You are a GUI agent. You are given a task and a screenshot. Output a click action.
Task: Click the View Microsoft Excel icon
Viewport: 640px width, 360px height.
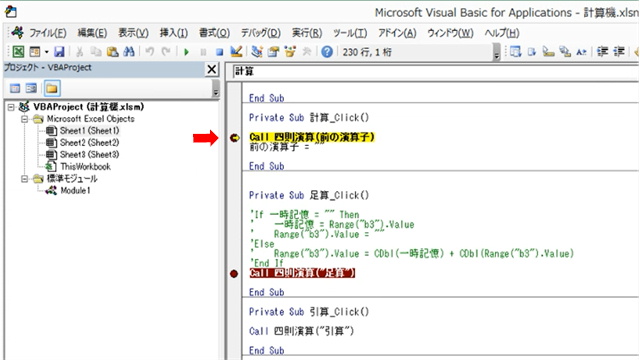18,52
